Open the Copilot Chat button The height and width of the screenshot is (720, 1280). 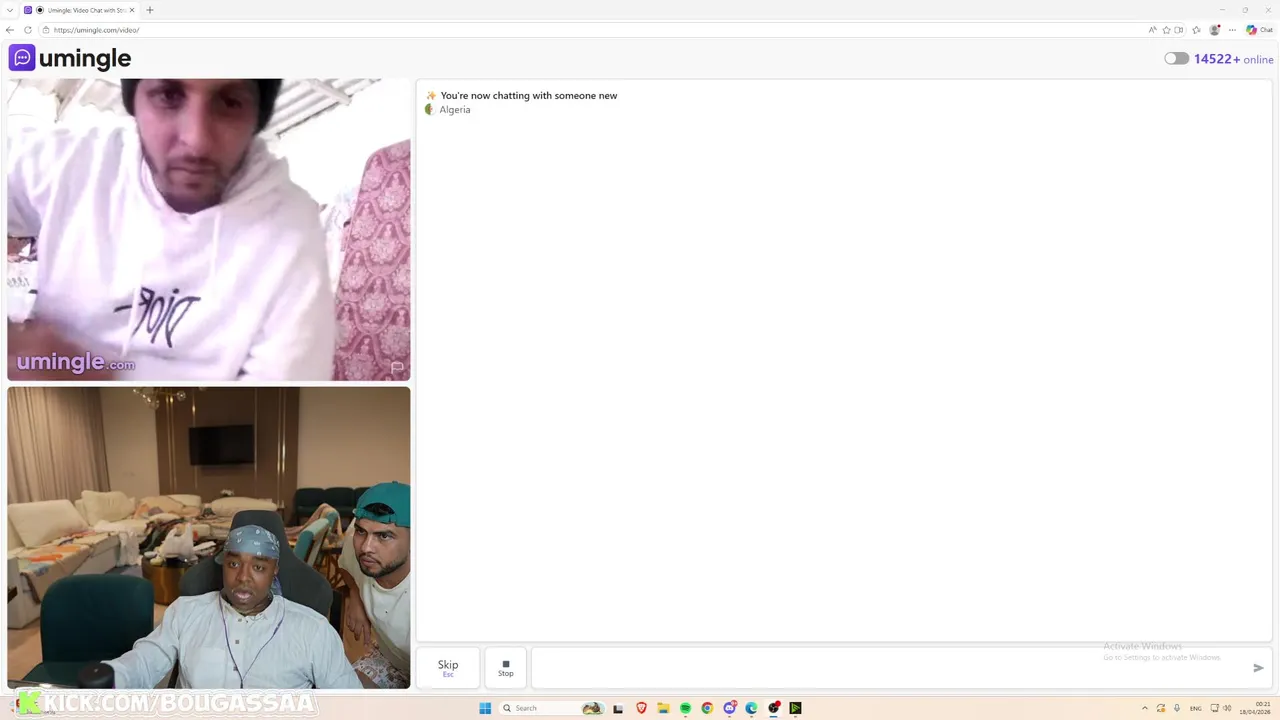pos(1259,30)
